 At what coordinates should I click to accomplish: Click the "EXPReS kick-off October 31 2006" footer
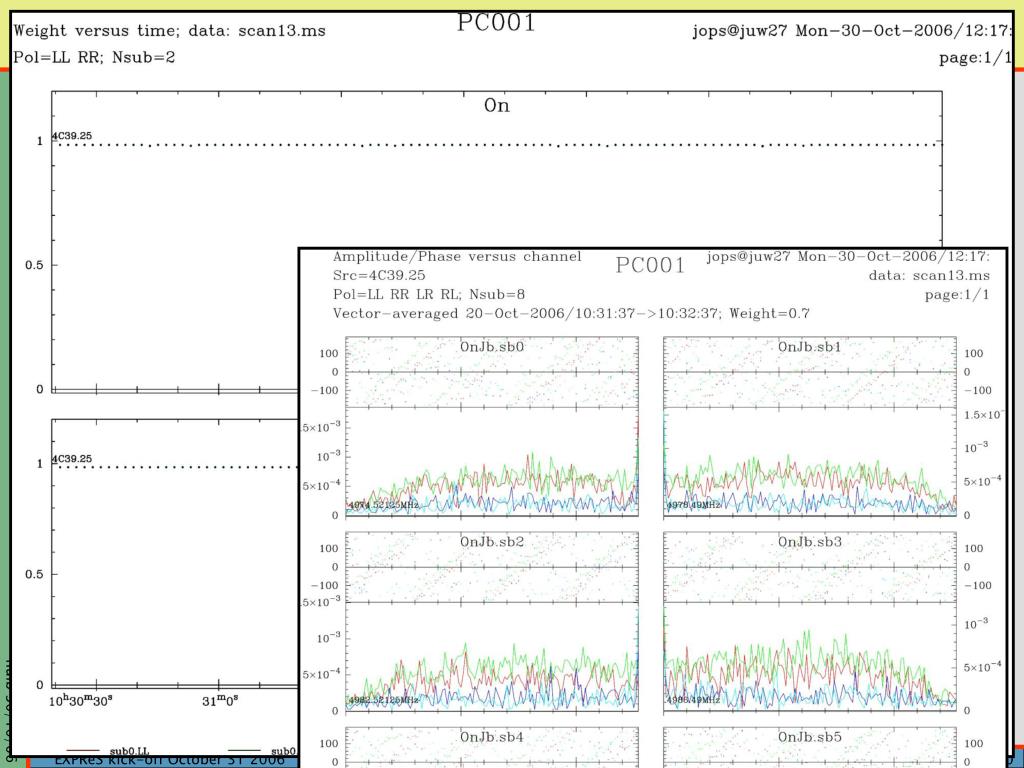coord(170,761)
